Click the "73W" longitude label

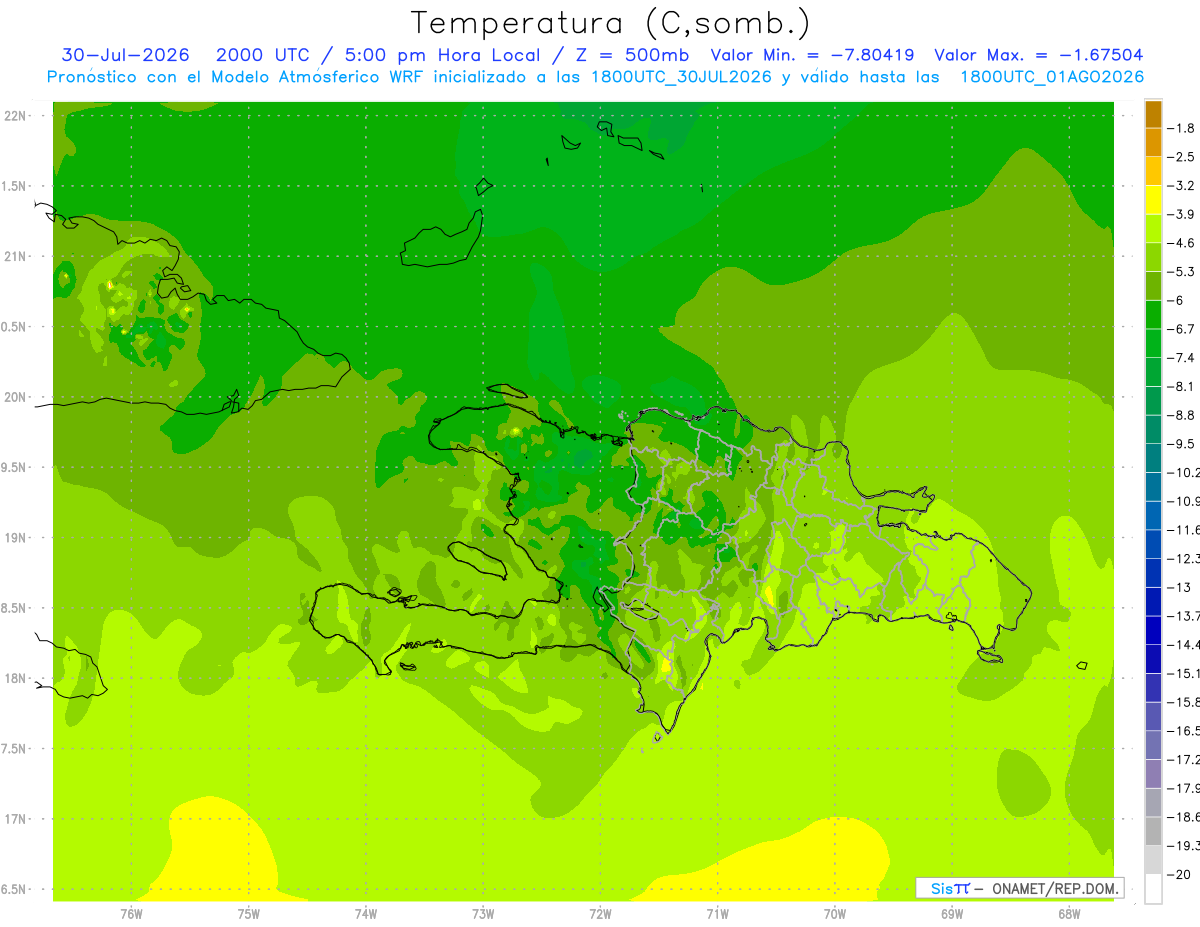pyautogui.click(x=483, y=913)
